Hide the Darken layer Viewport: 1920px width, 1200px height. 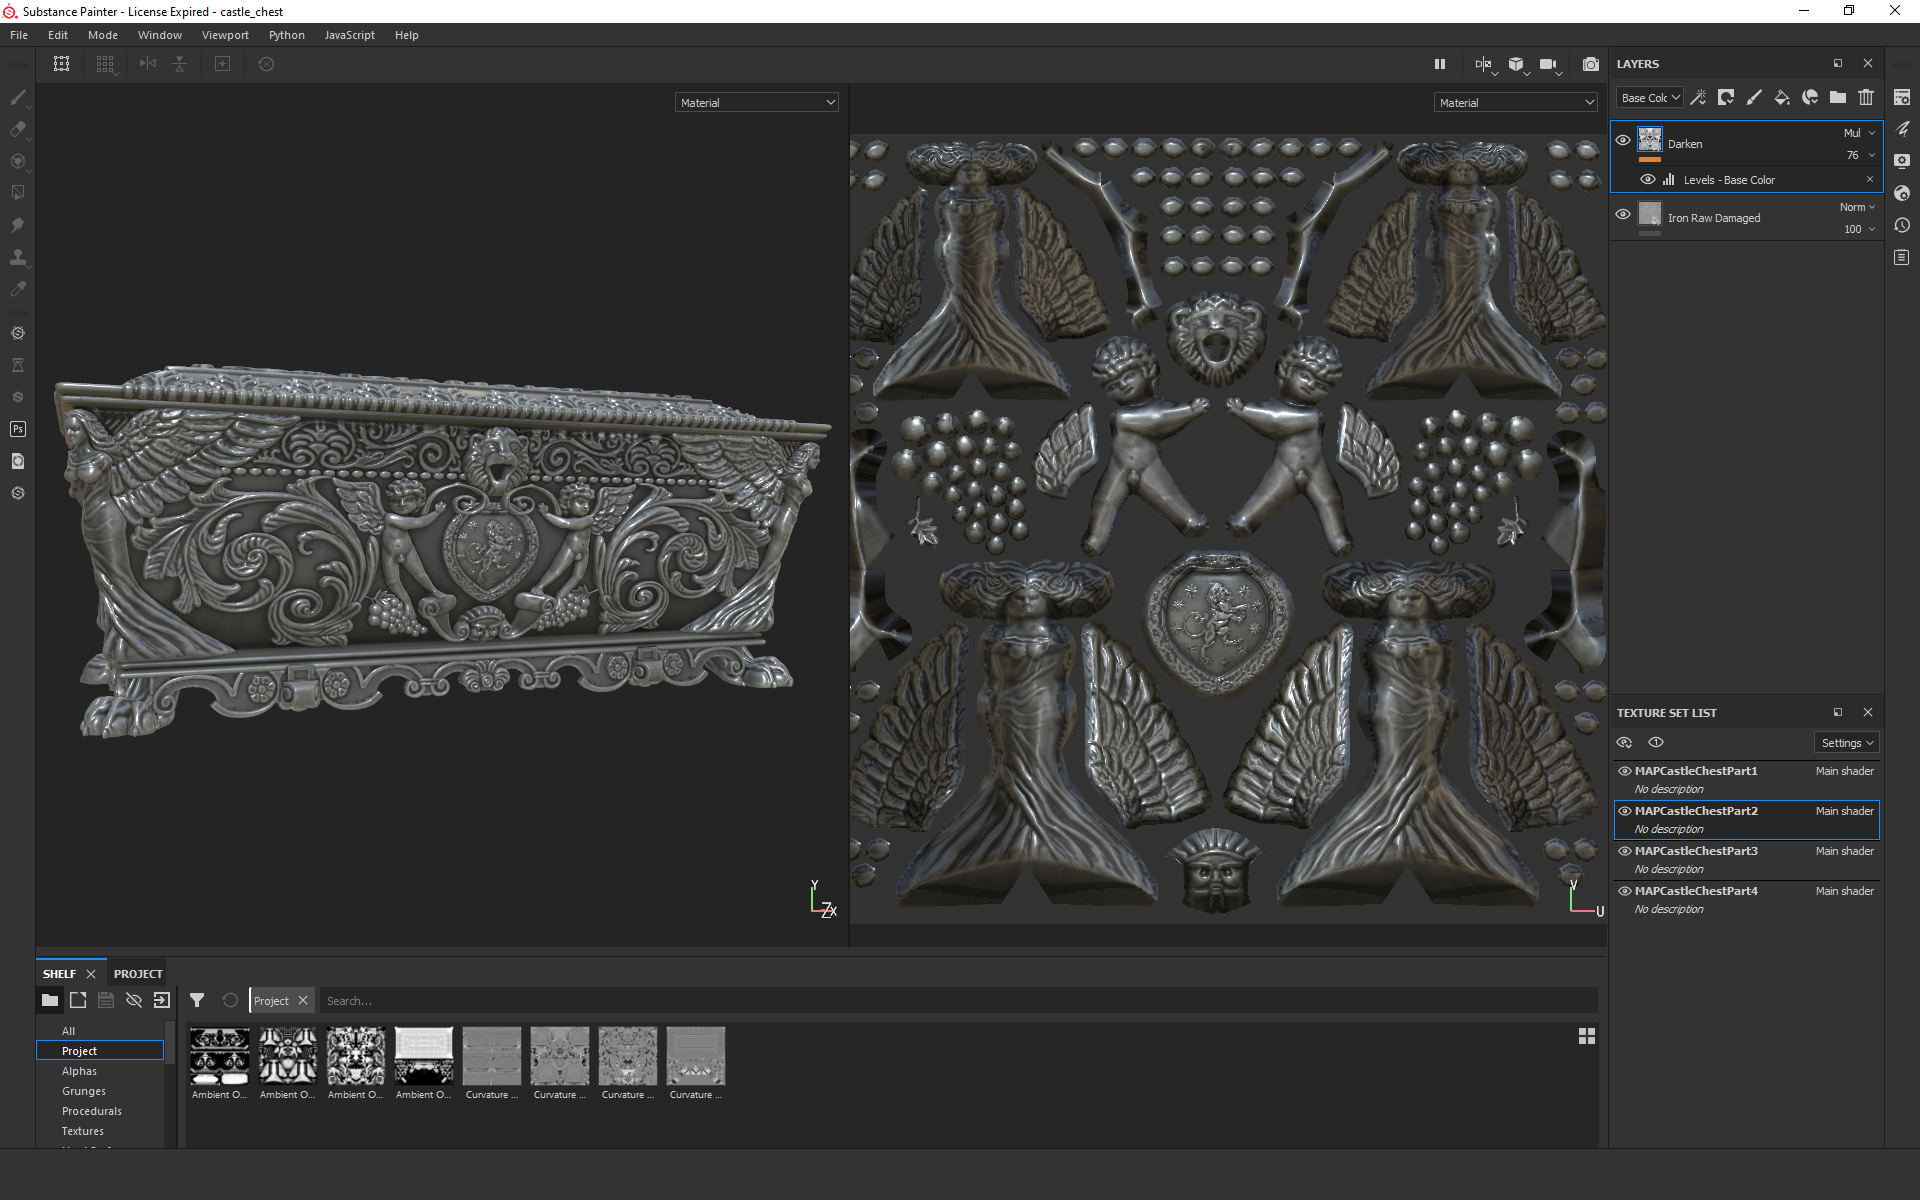point(1623,141)
